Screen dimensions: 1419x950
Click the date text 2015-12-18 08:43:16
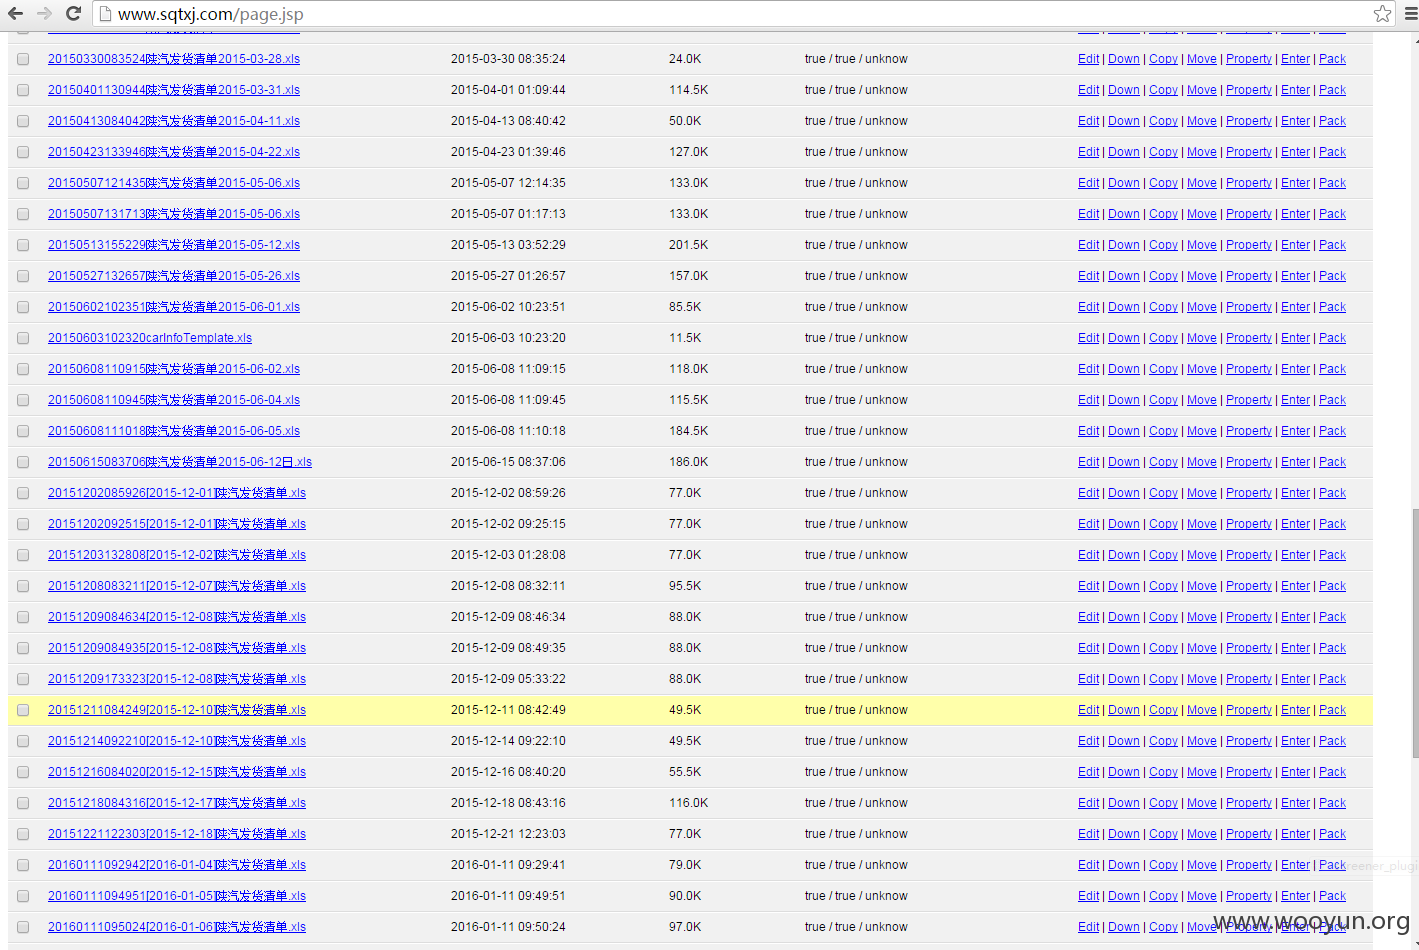[x=508, y=803]
